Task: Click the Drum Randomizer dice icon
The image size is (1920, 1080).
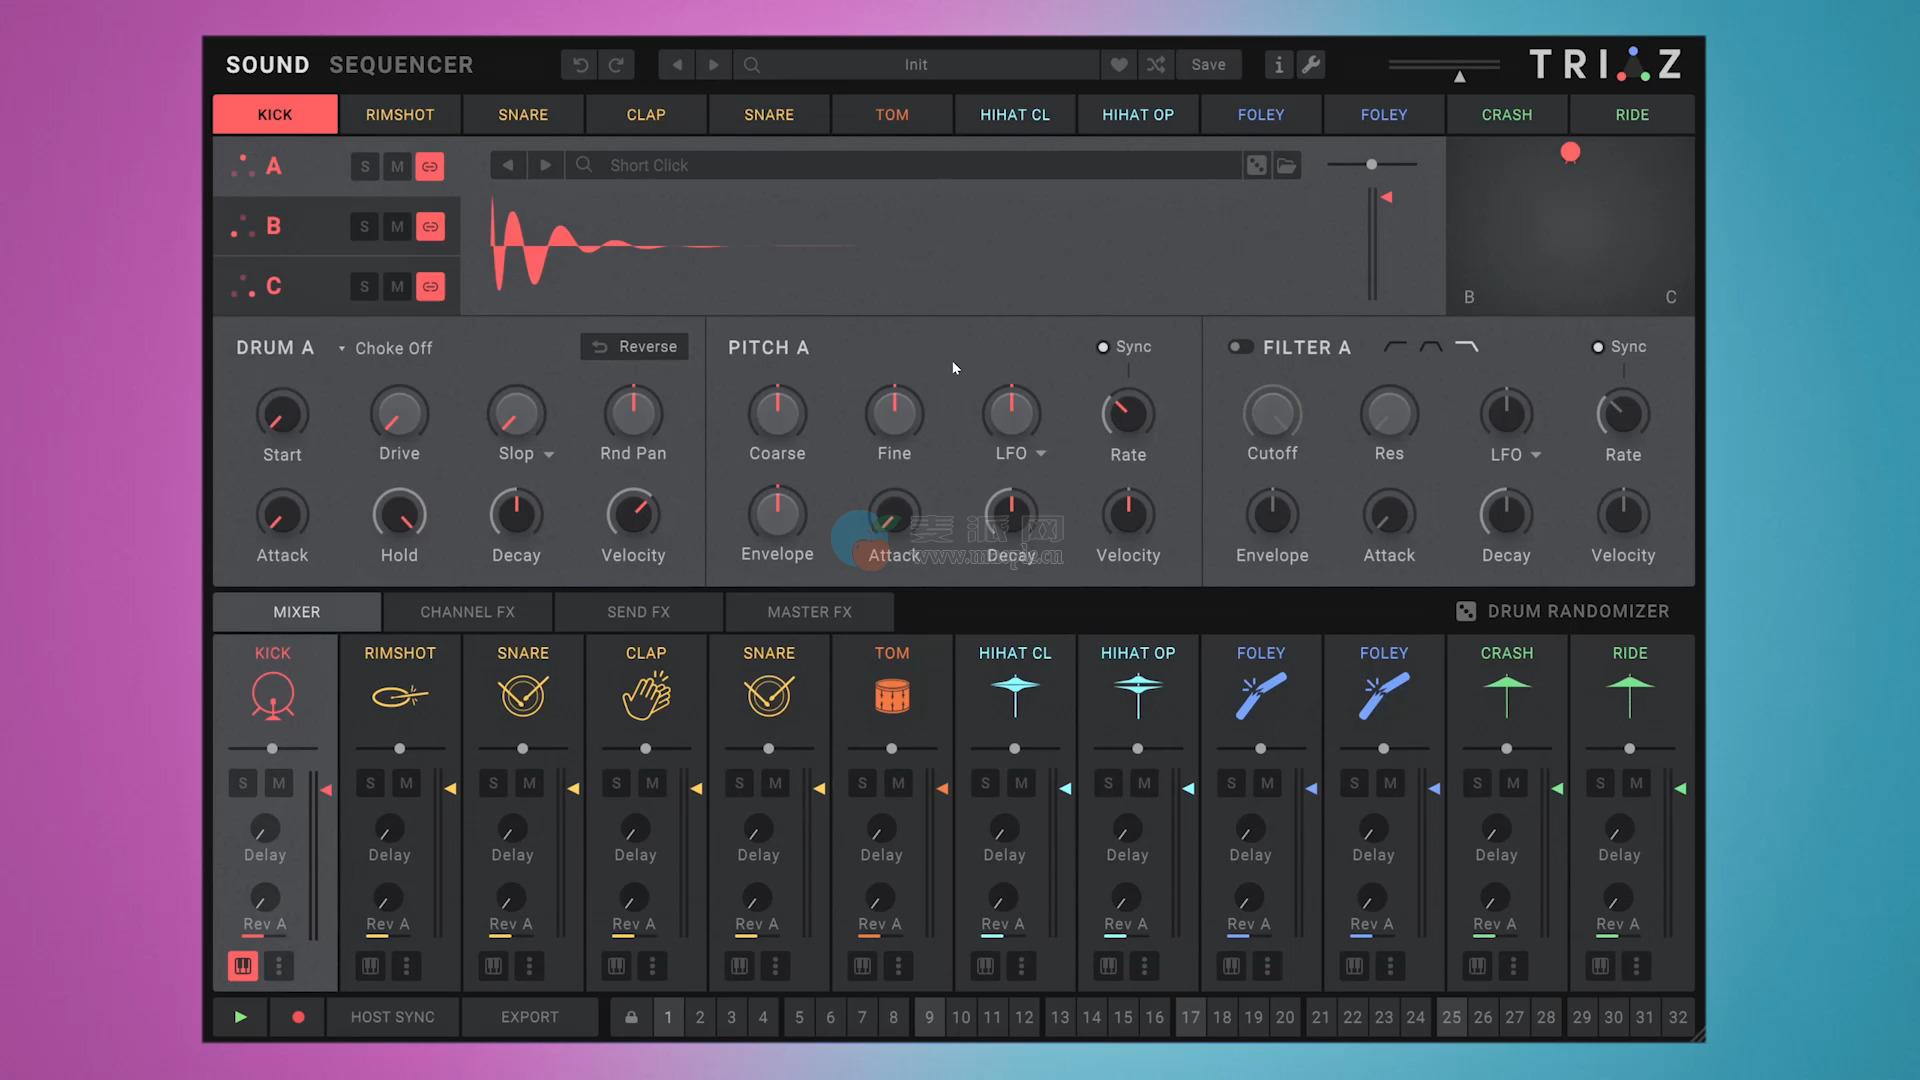Action: [x=1466, y=612]
